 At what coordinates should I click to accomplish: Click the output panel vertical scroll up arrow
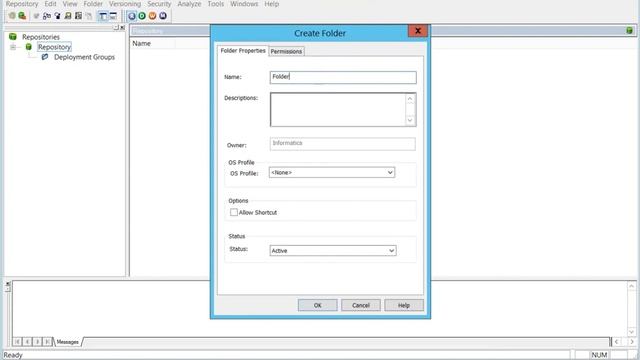point(631,286)
